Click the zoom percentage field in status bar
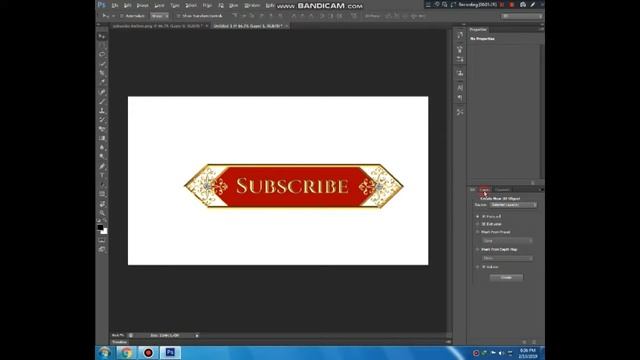 point(118,336)
